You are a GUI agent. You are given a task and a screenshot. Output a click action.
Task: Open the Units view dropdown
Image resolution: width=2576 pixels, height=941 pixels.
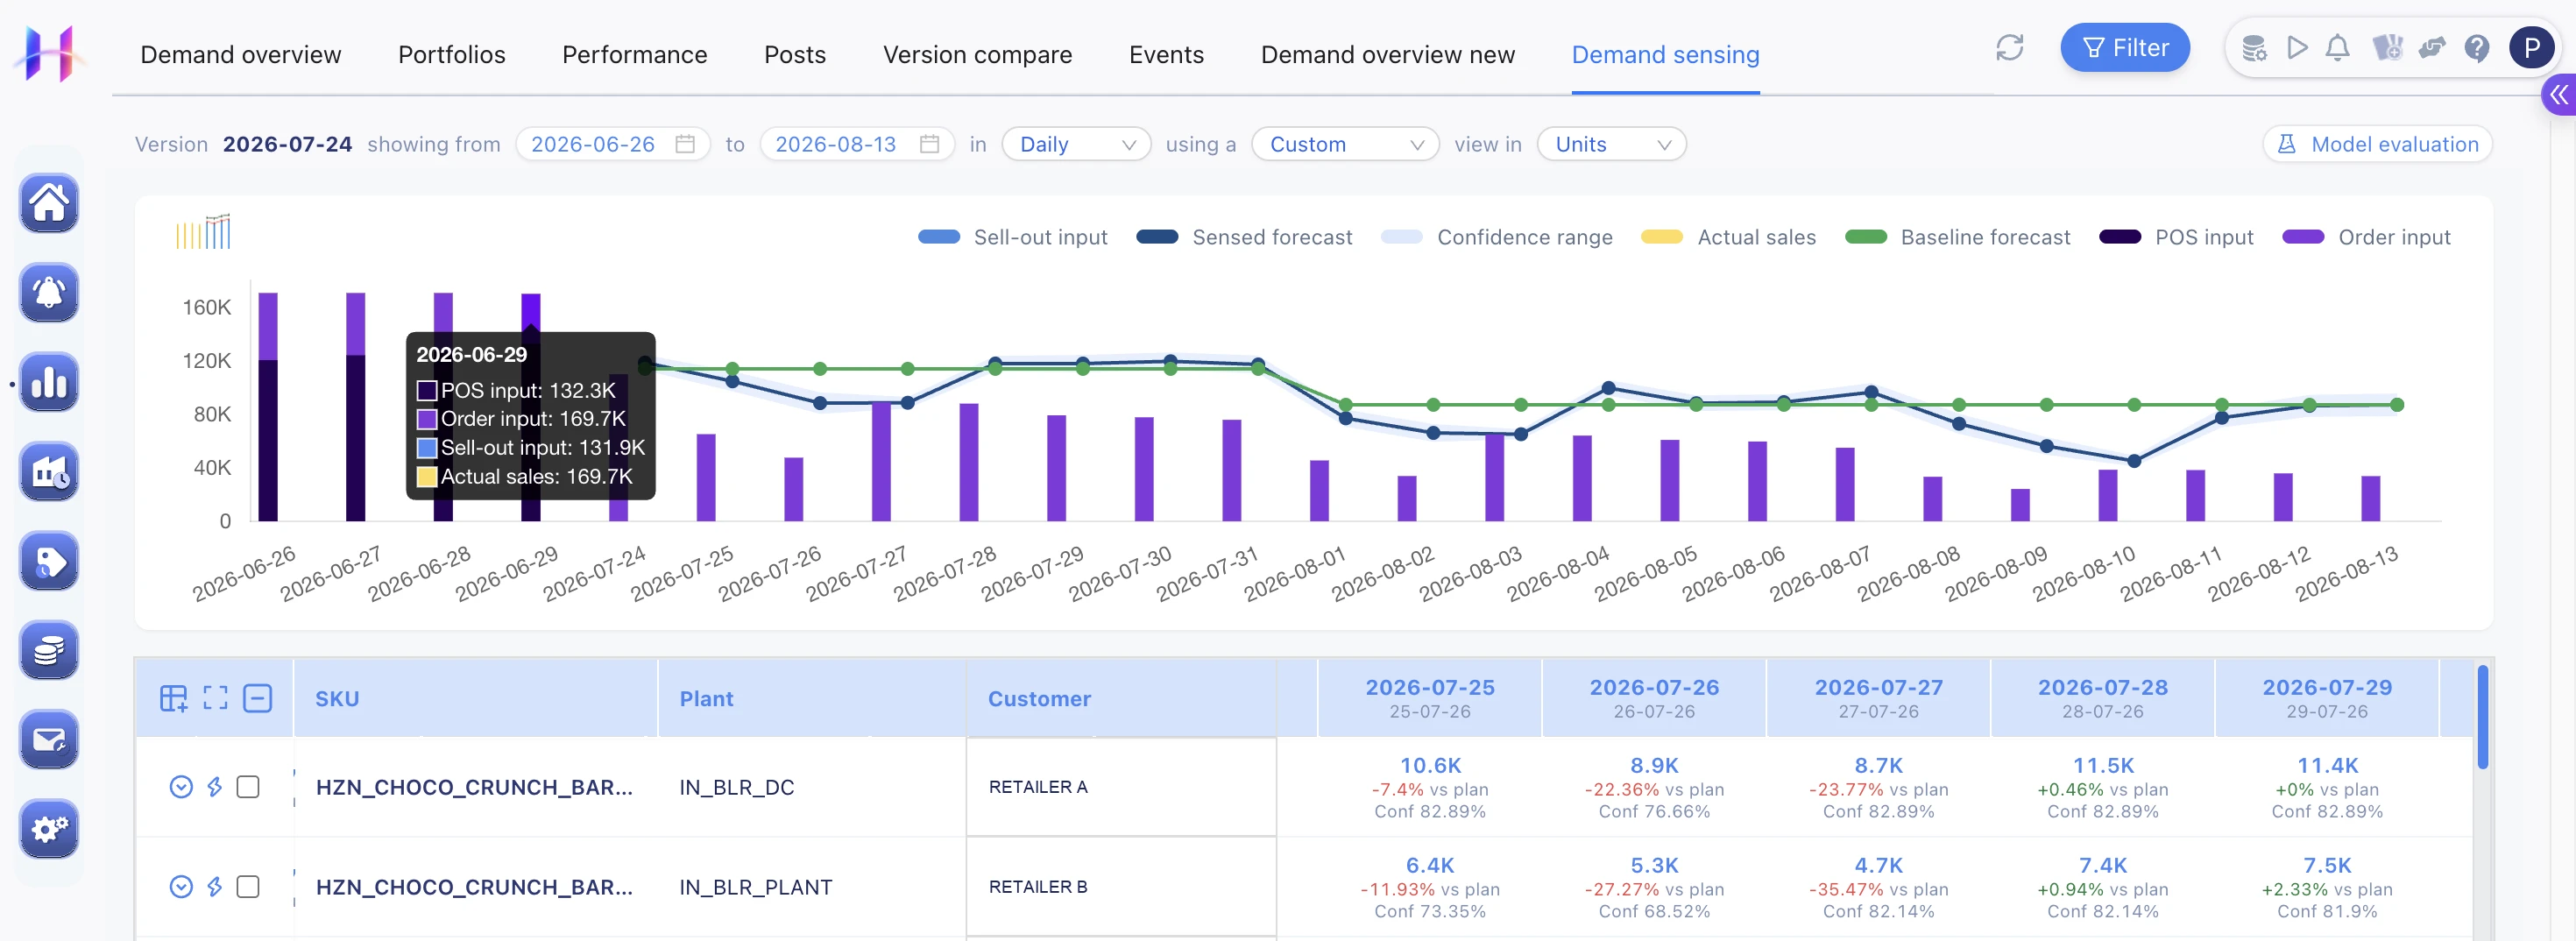pos(1611,144)
